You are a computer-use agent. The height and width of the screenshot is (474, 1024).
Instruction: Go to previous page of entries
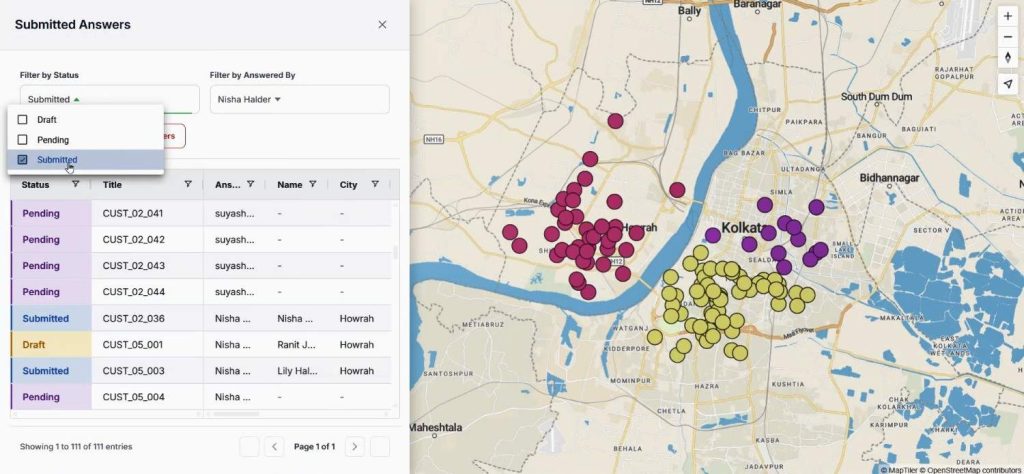coord(274,446)
